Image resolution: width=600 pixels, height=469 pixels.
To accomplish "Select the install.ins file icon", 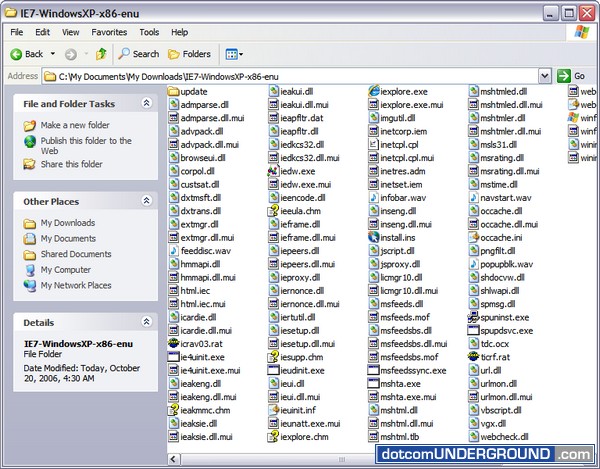I will [x=374, y=238].
